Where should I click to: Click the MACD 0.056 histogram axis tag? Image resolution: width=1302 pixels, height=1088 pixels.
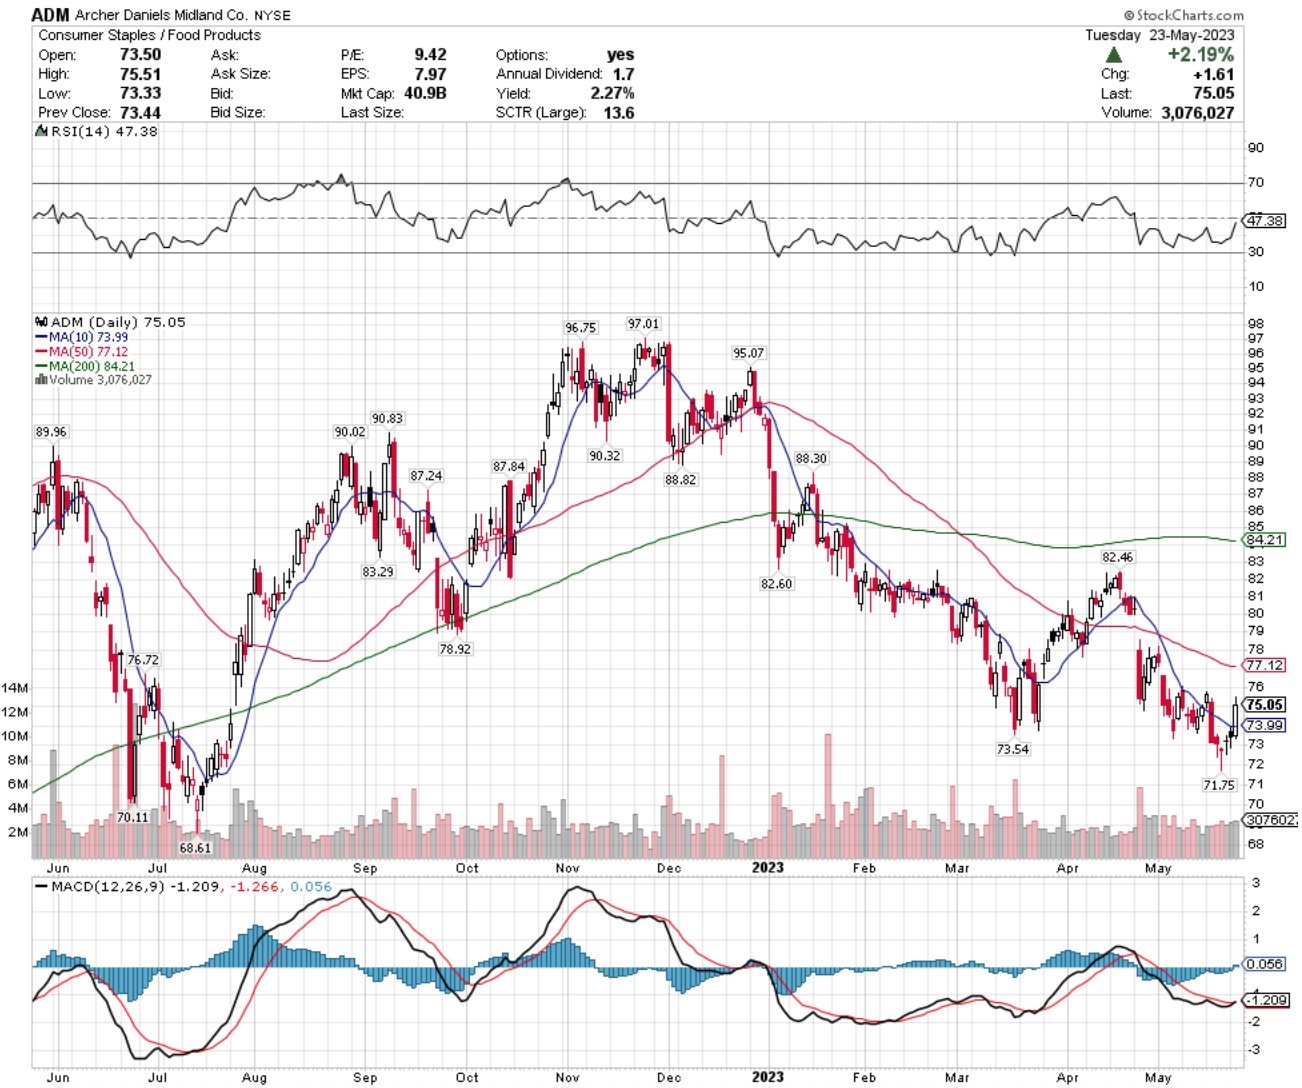point(1266,964)
